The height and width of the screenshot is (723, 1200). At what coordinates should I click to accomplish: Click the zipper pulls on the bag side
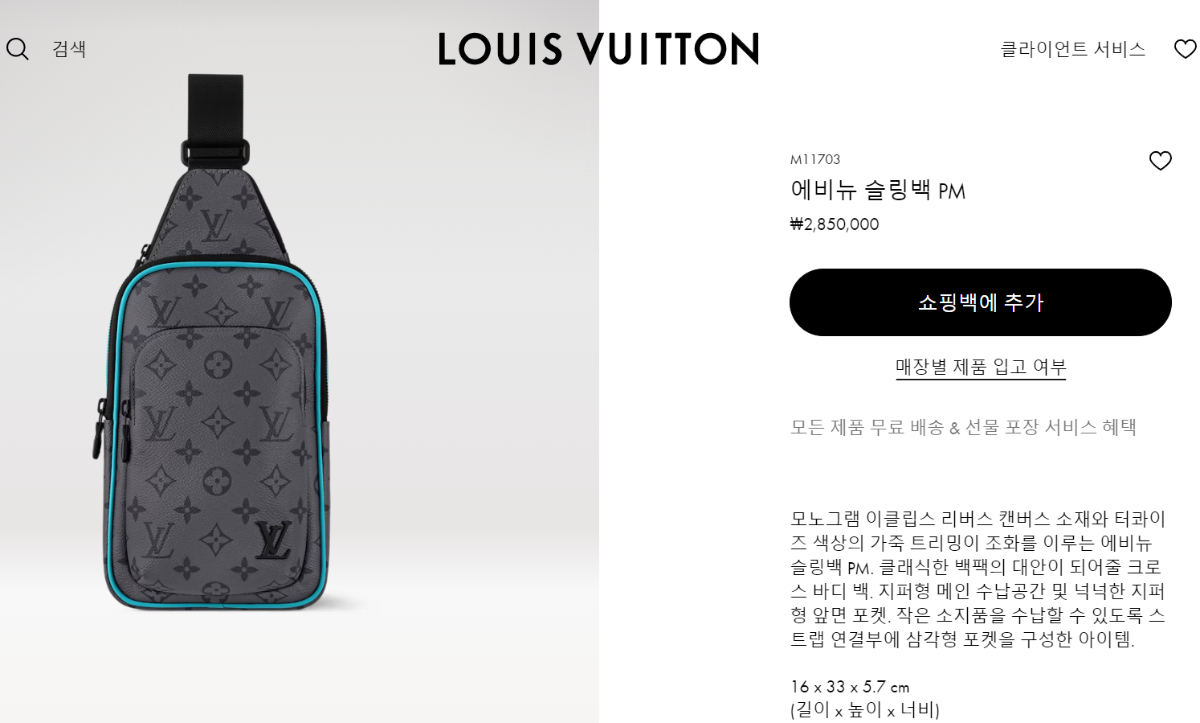(x=108, y=430)
